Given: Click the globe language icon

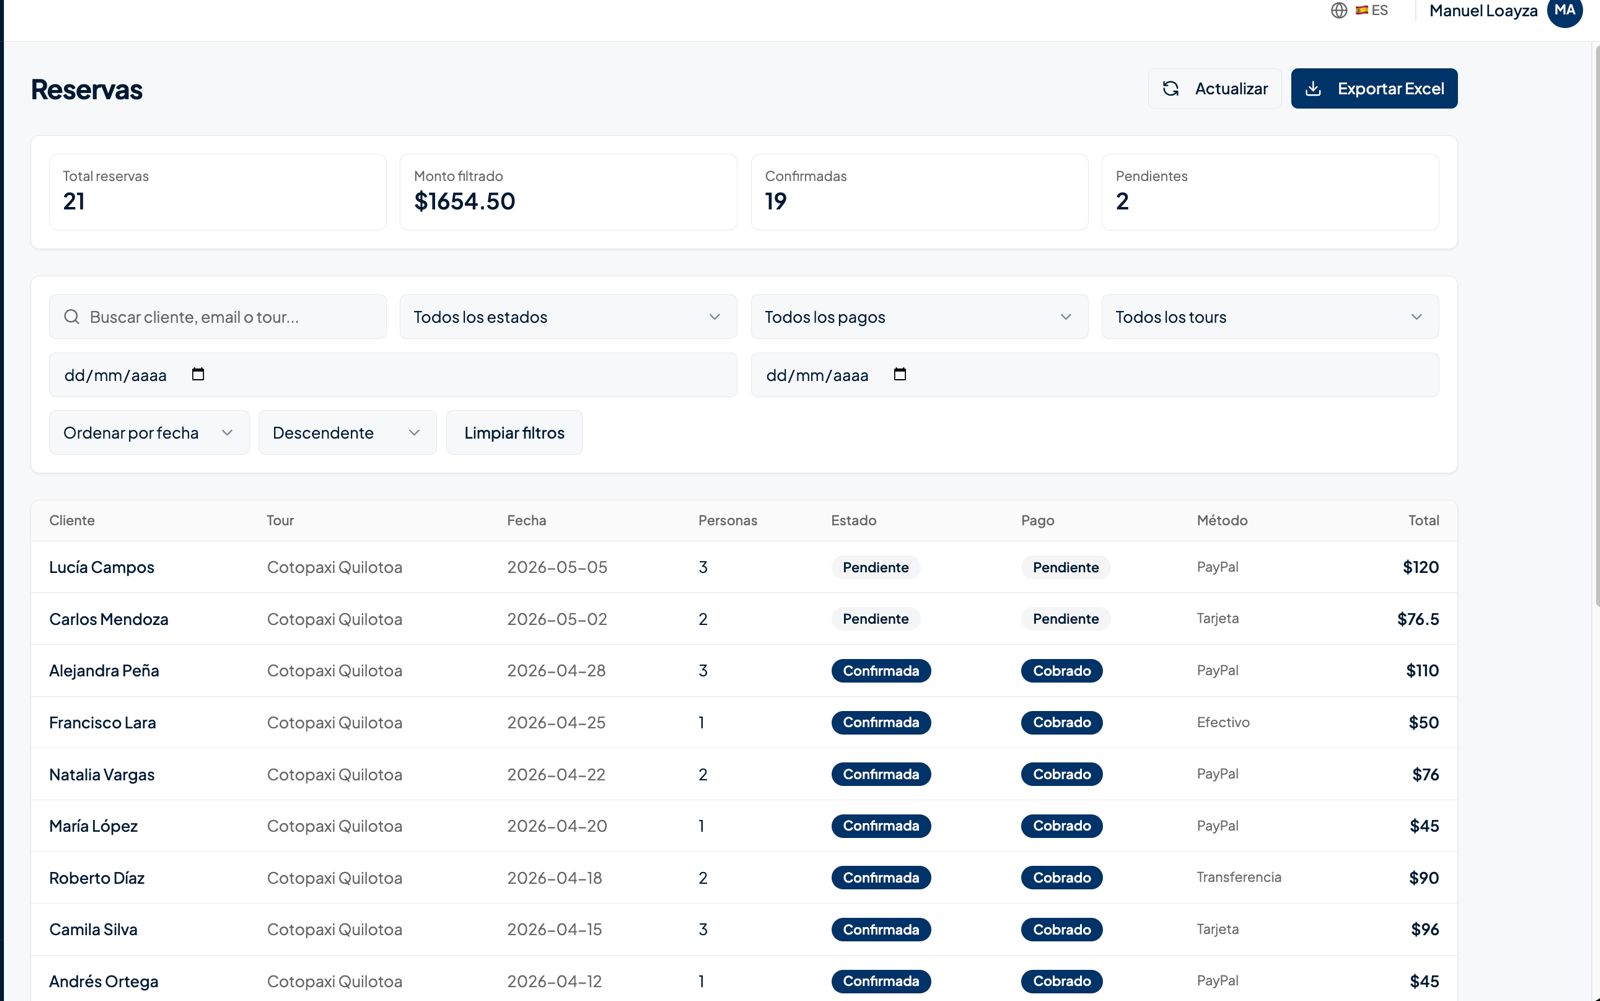Looking at the screenshot, I should point(1339,11).
